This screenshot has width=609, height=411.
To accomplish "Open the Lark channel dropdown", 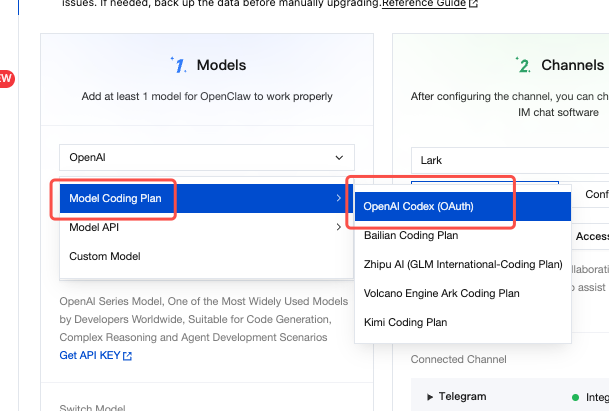I will click(x=510, y=160).
